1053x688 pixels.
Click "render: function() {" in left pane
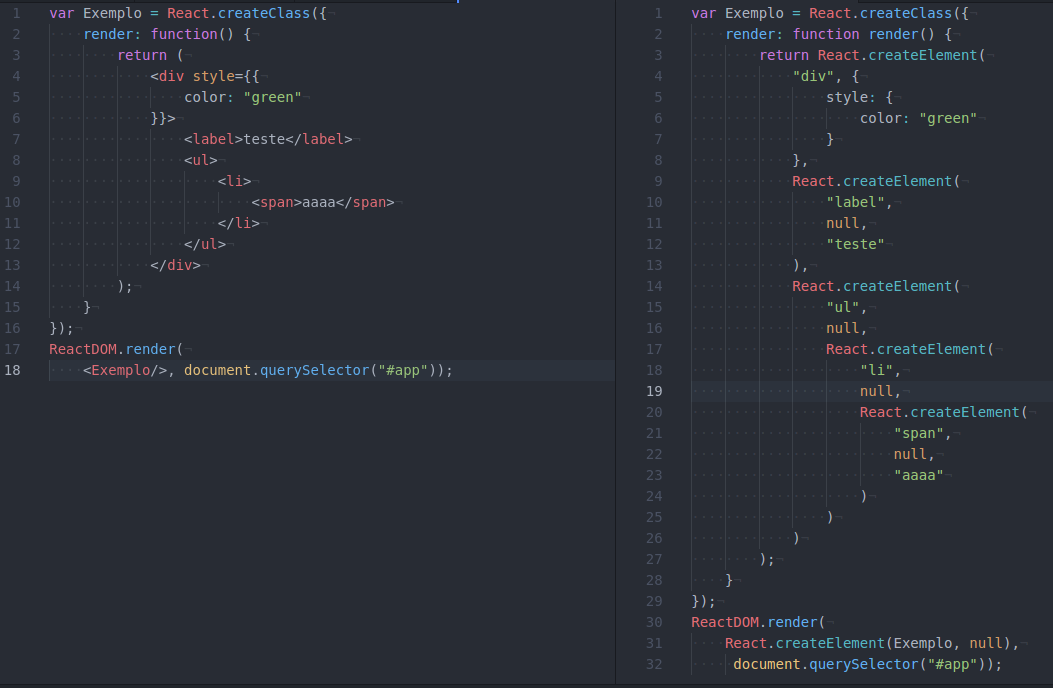pyautogui.click(x=167, y=34)
